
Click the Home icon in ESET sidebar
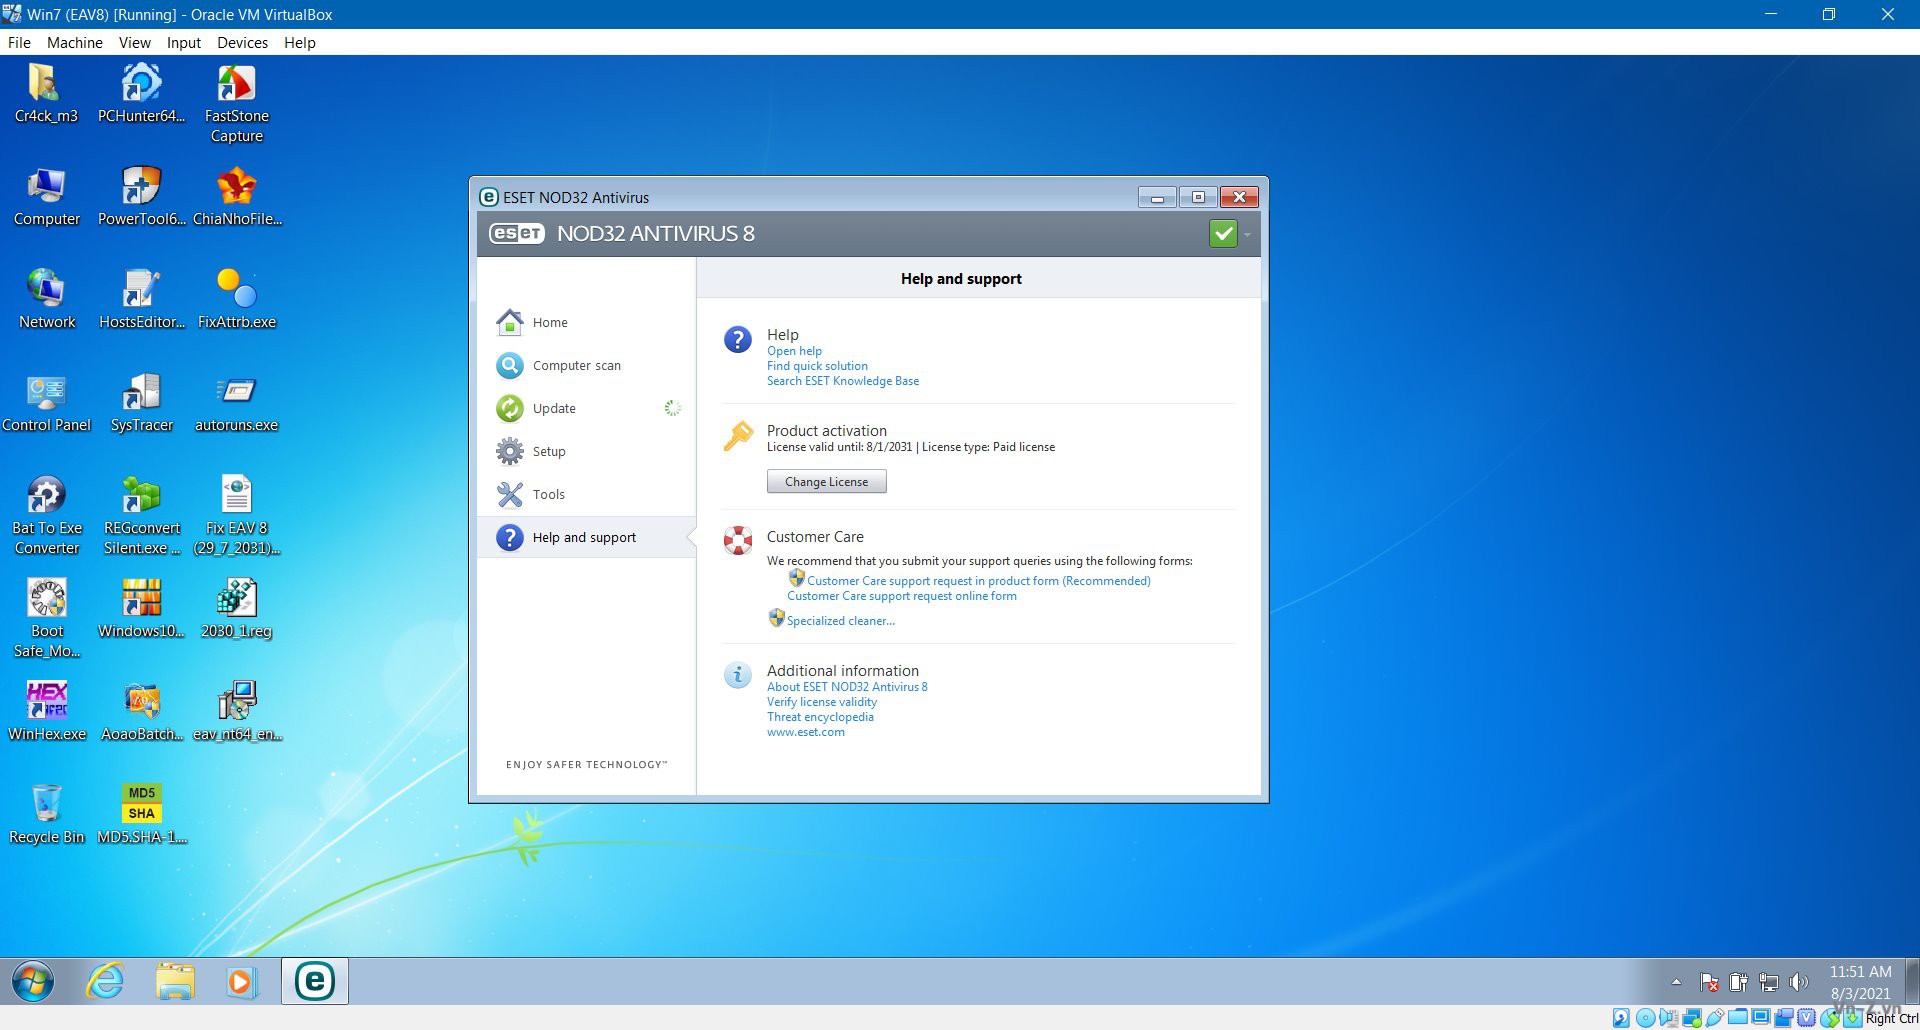tap(510, 322)
